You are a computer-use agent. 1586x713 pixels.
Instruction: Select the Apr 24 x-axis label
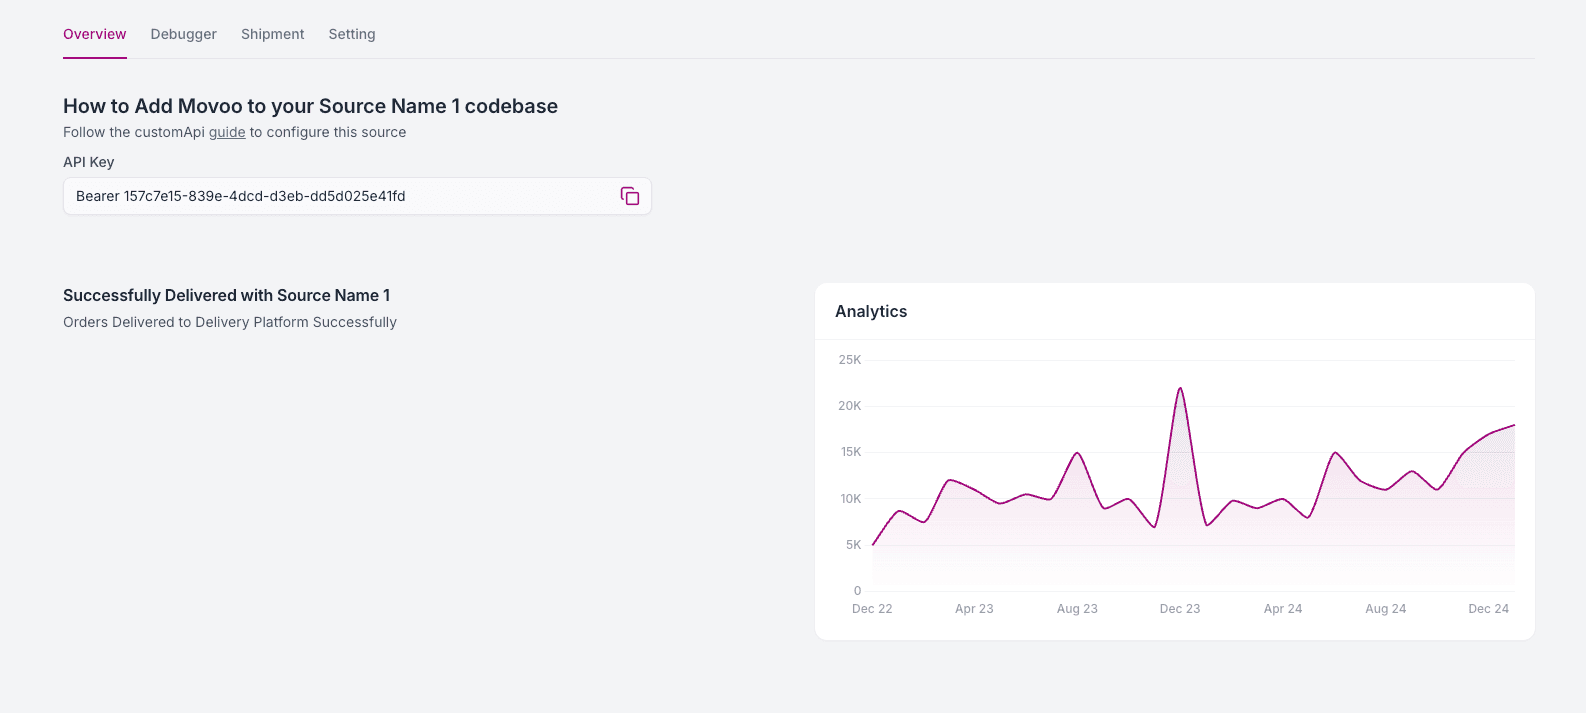tap(1283, 609)
